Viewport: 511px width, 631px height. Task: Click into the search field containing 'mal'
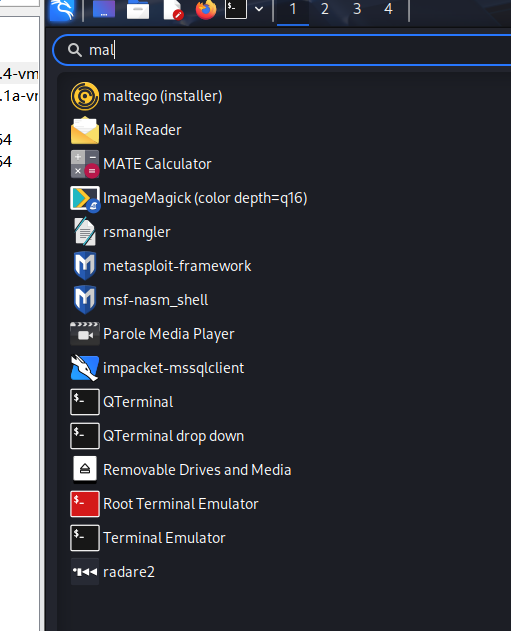(284, 50)
